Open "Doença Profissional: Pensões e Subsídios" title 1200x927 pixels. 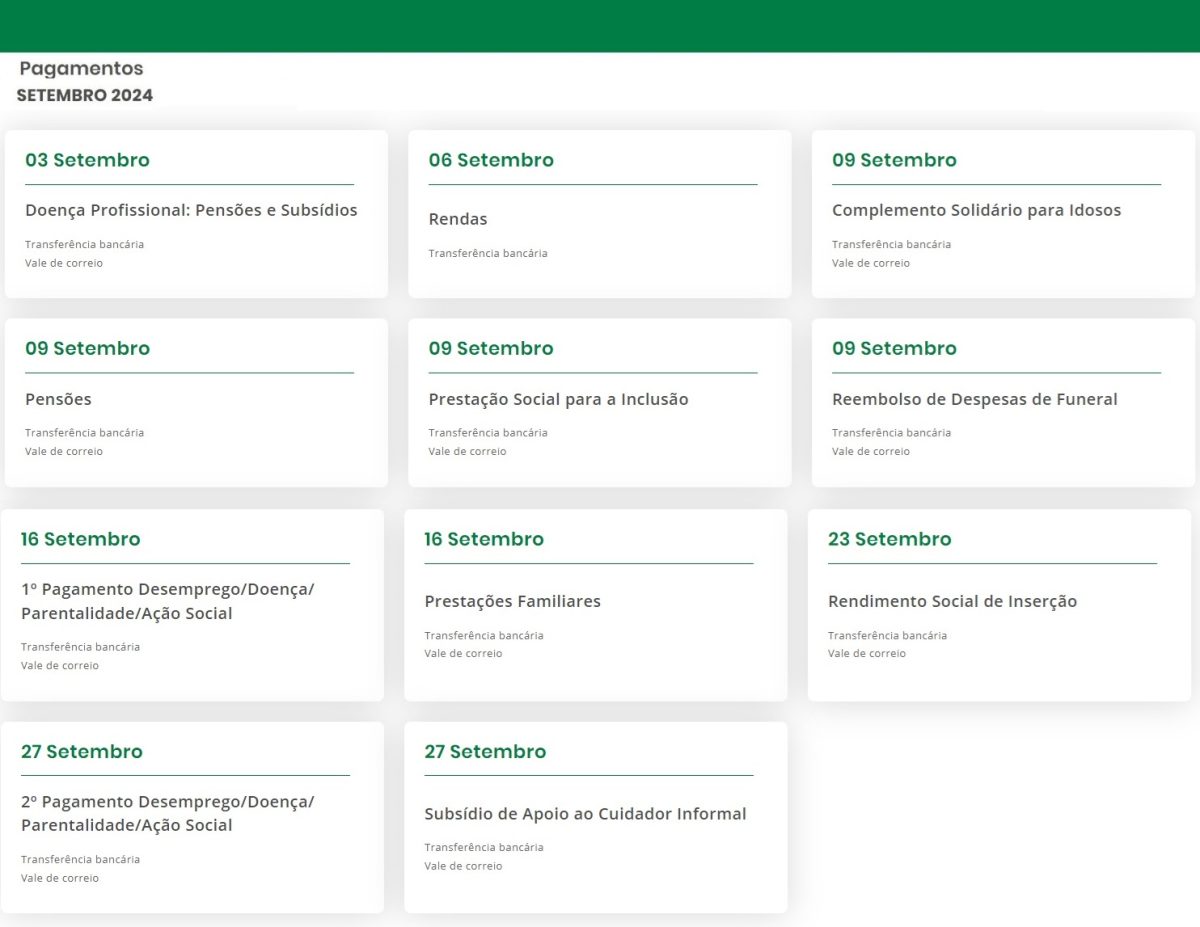coord(191,211)
